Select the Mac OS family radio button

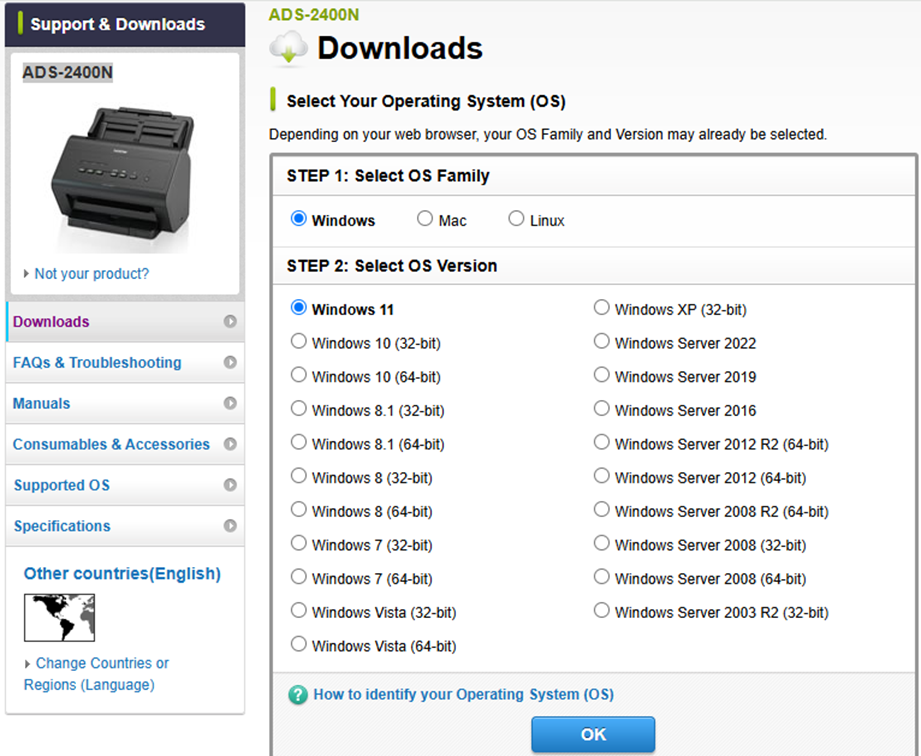425,219
